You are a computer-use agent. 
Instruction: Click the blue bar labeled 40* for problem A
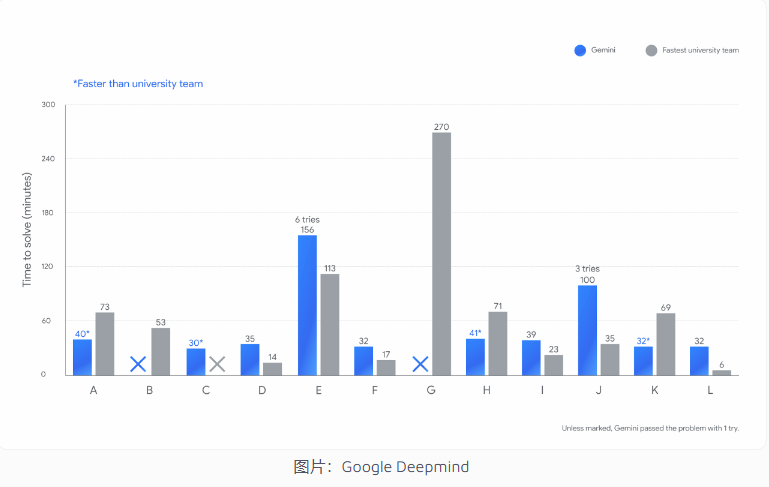[82, 357]
